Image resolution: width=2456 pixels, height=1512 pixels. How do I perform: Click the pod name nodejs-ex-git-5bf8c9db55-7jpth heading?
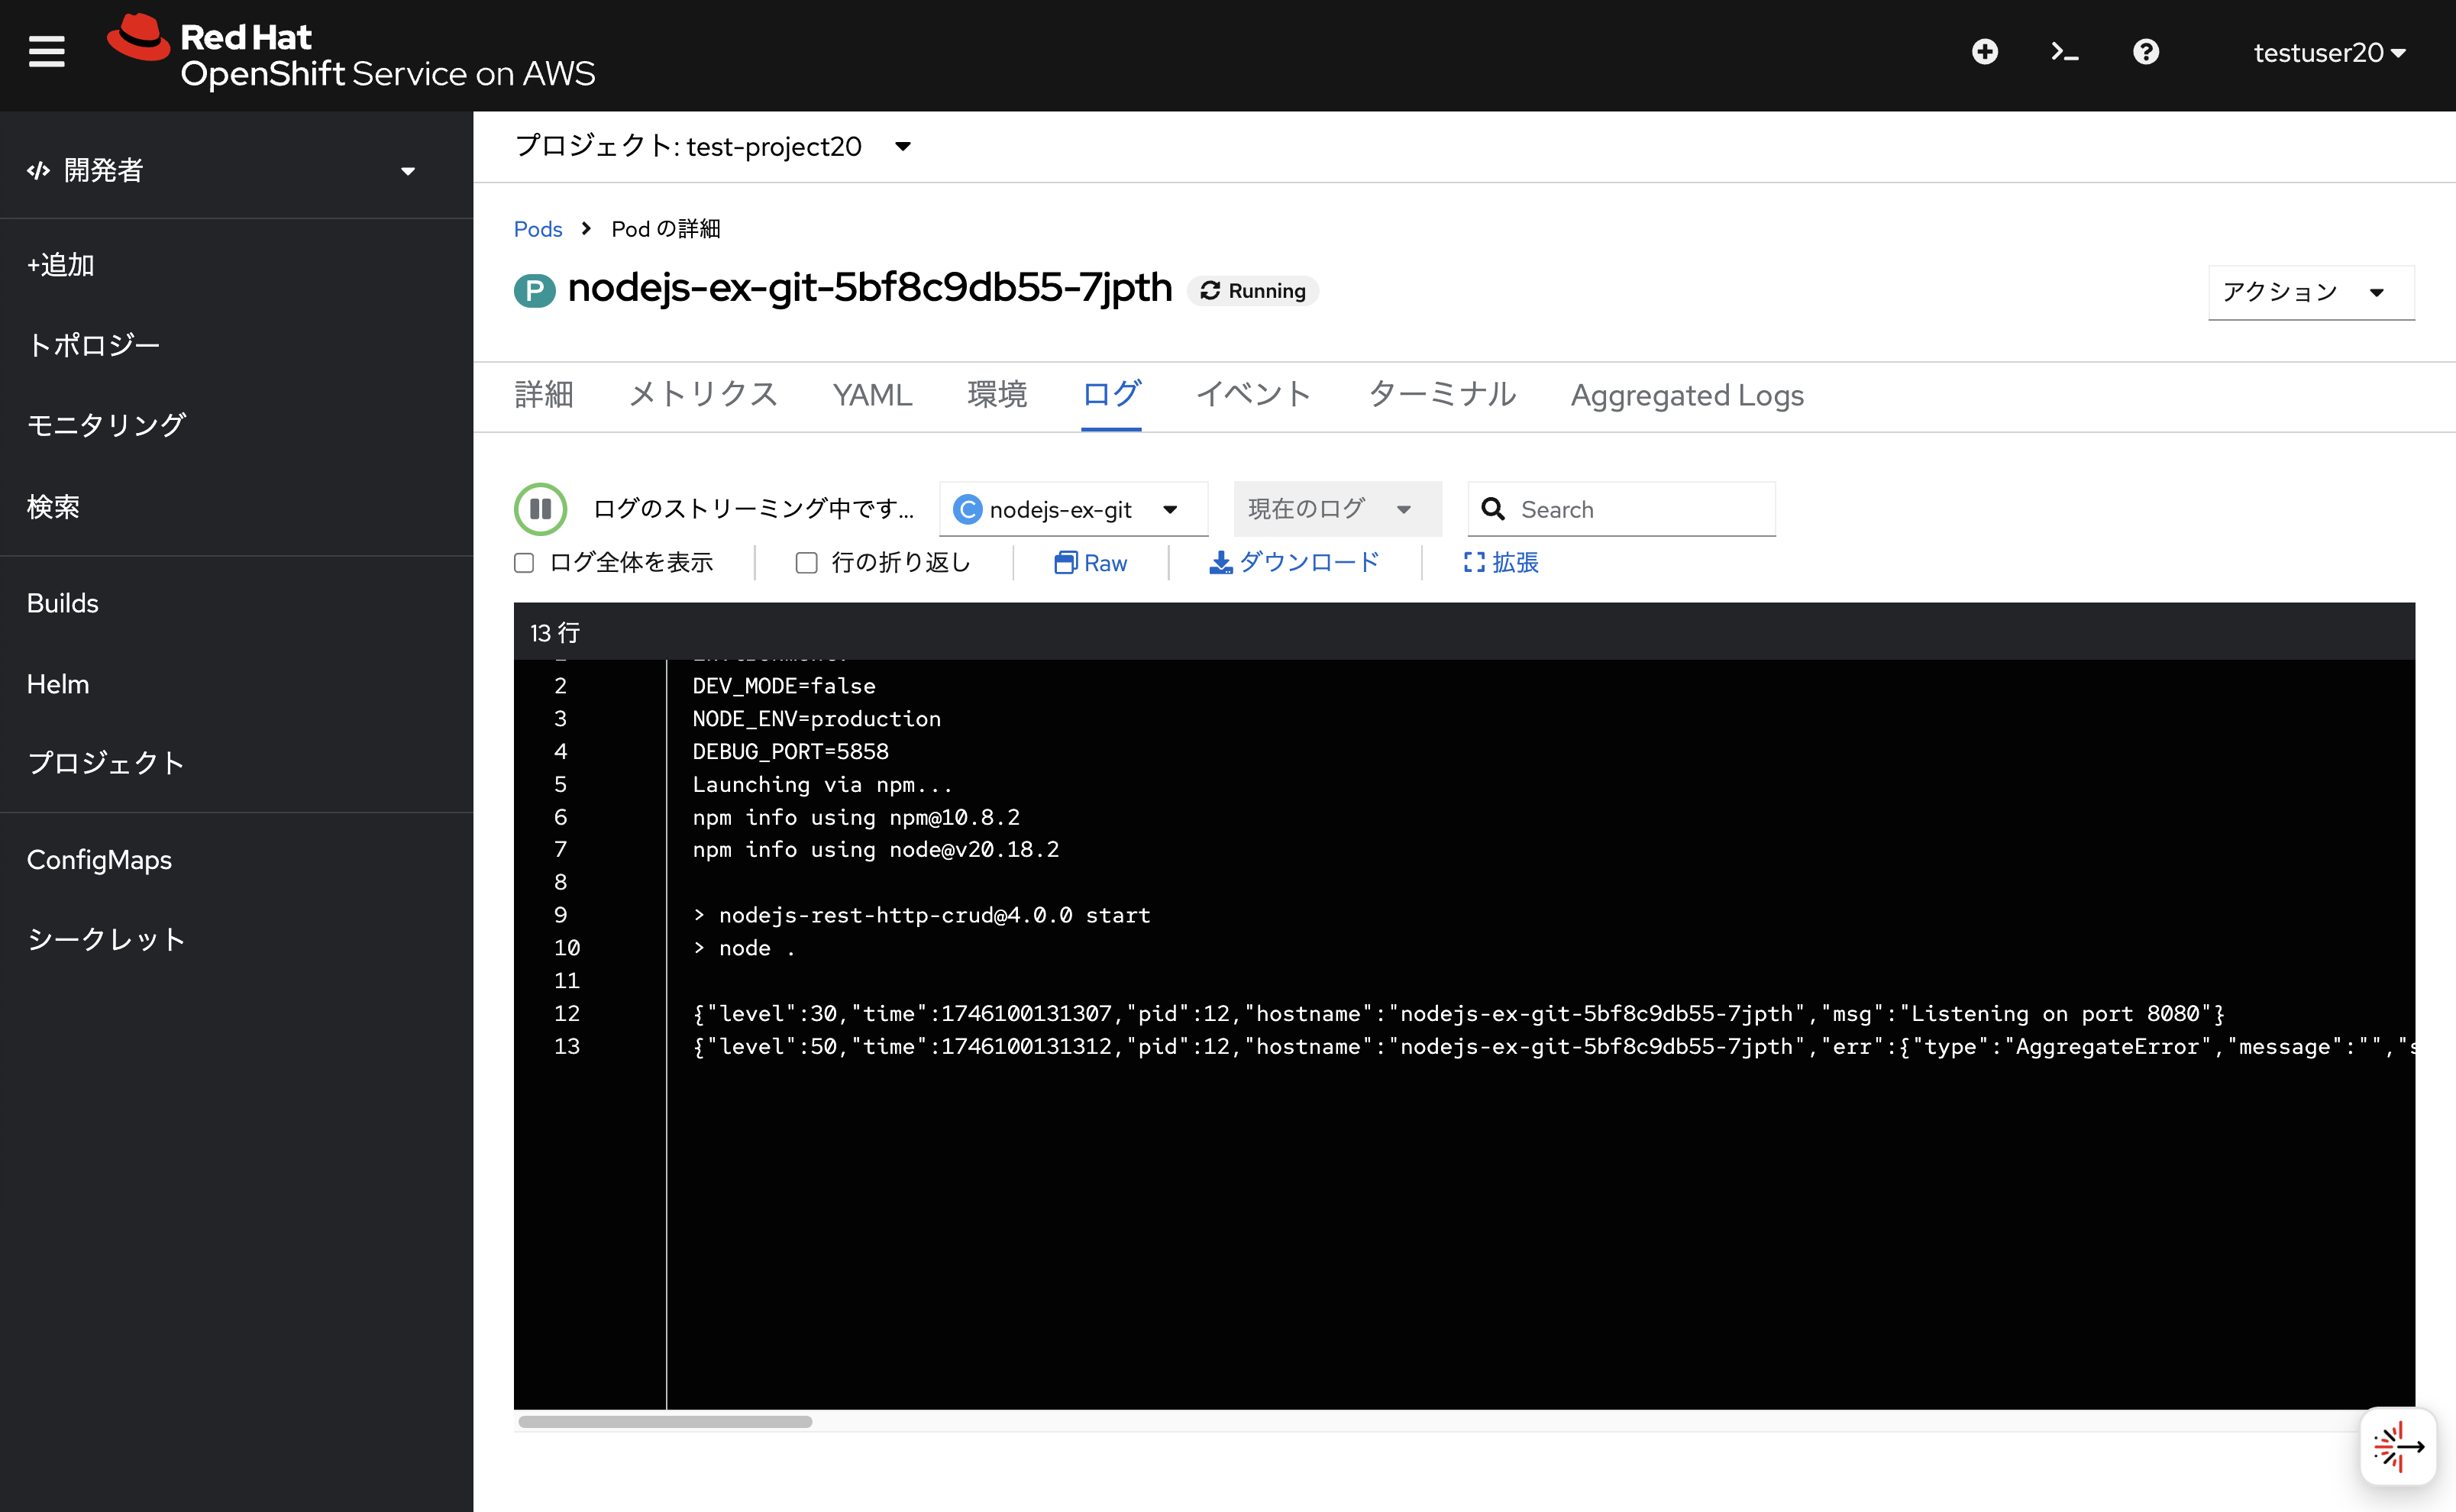[870, 288]
